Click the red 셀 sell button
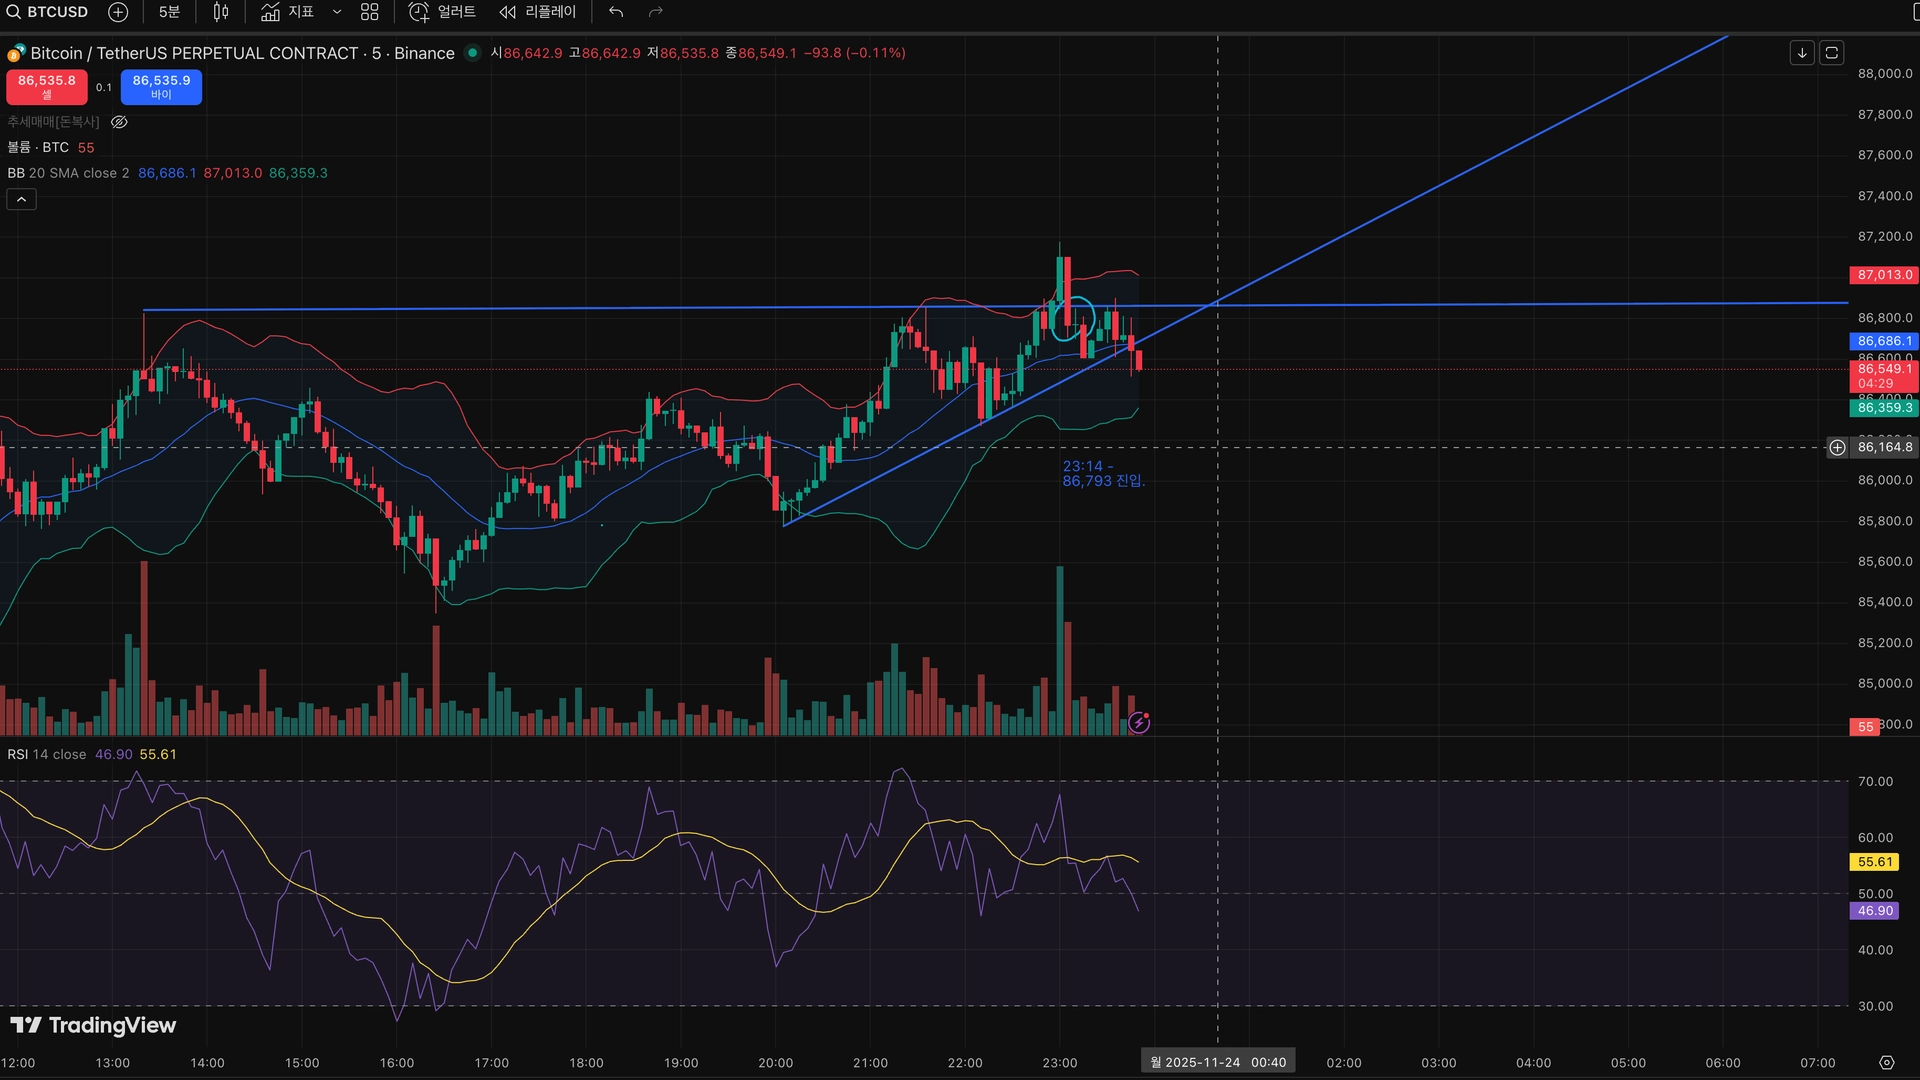This screenshot has height=1080, width=1920. 46,87
